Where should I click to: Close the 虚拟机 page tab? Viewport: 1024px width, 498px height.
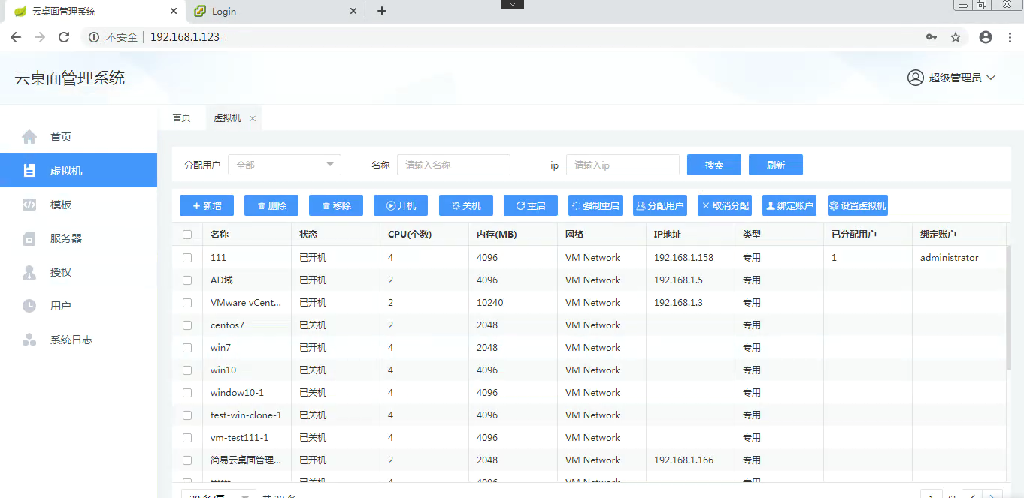tap(252, 119)
